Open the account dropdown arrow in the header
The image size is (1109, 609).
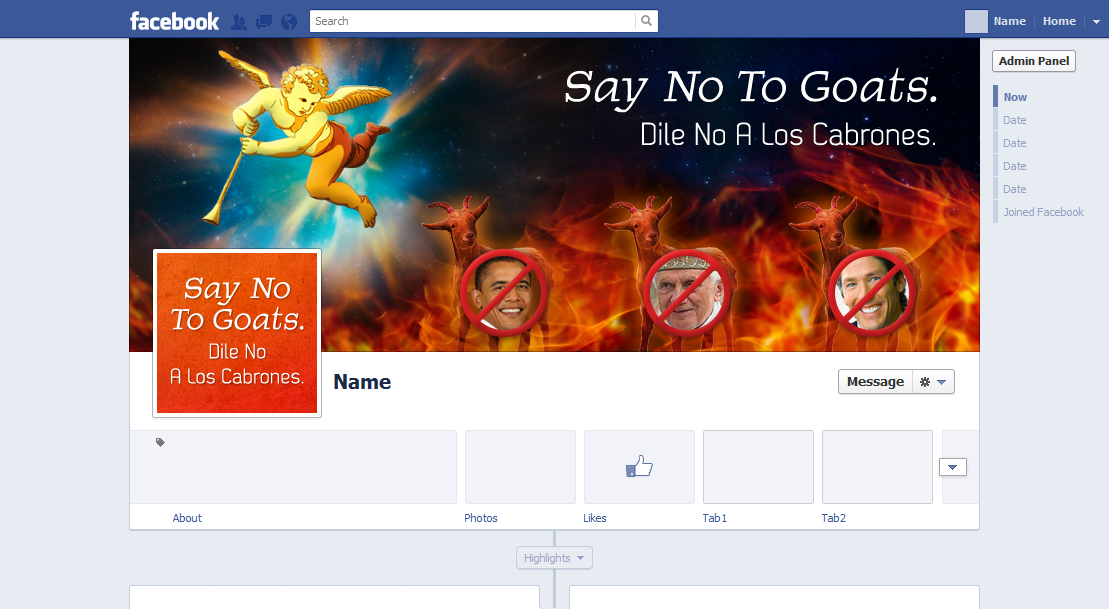click(1096, 22)
